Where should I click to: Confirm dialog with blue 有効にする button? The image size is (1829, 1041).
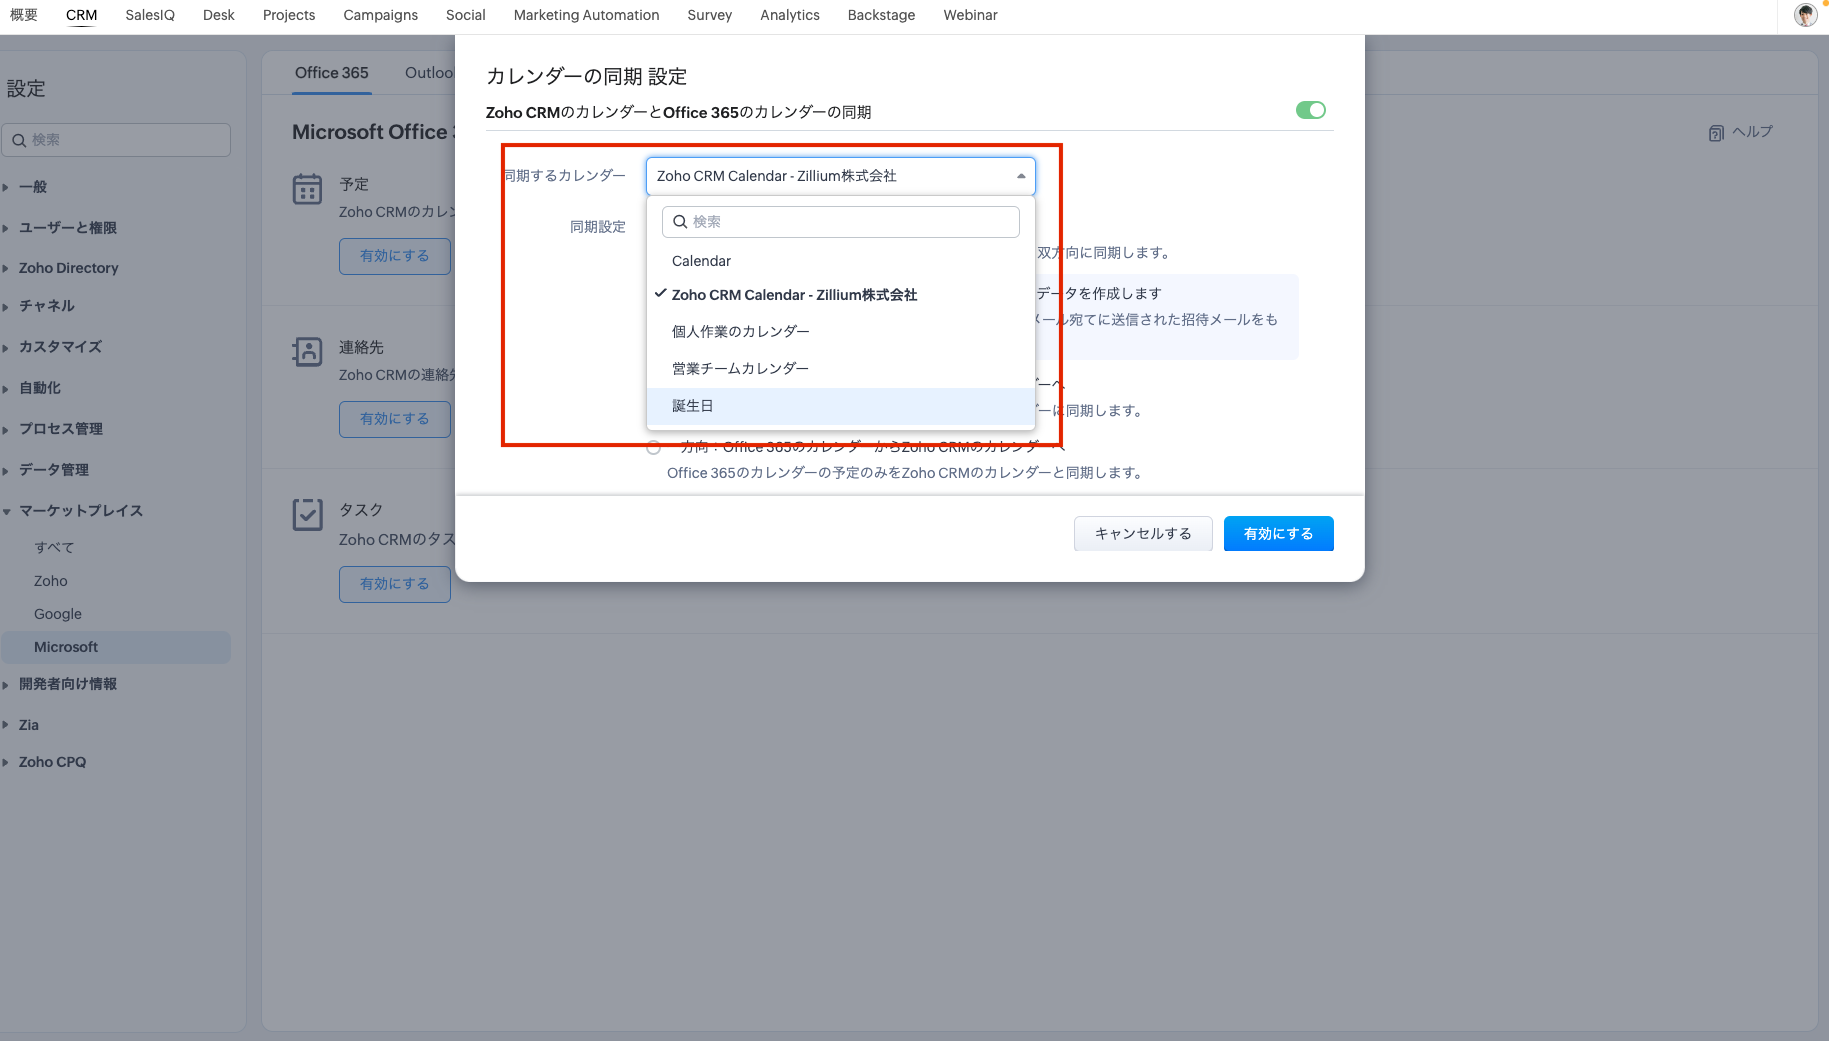click(x=1279, y=534)
